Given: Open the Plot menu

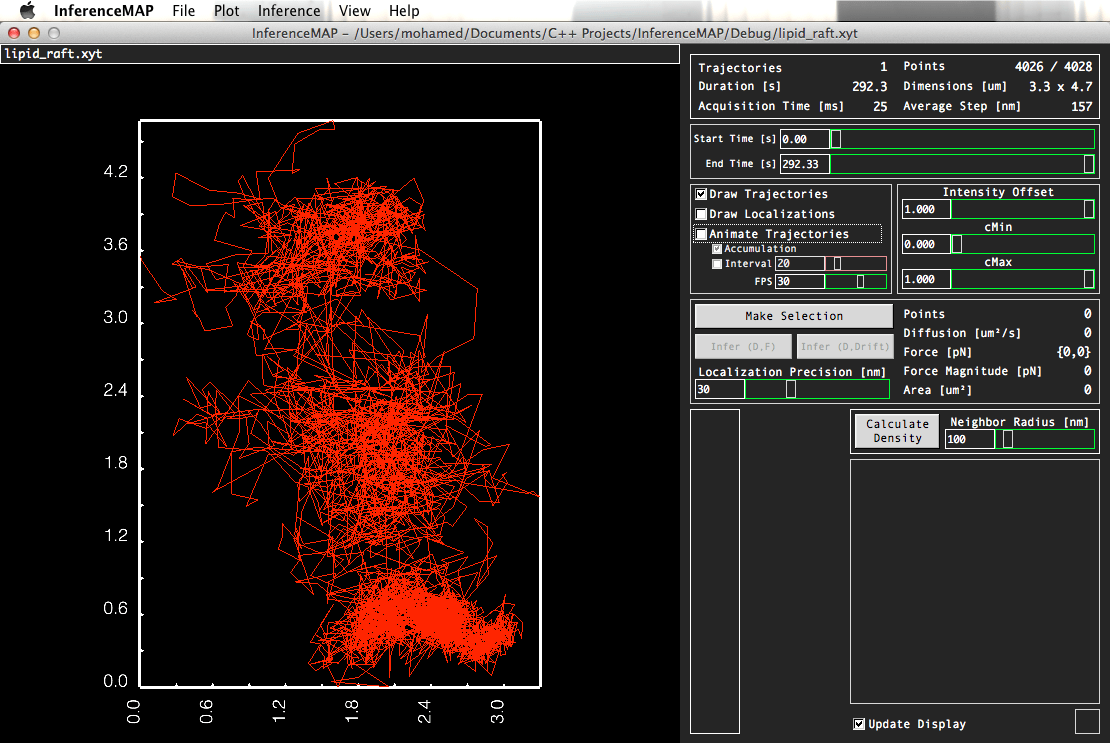Looking at the screenshot, I should click(x=227, y=11).
